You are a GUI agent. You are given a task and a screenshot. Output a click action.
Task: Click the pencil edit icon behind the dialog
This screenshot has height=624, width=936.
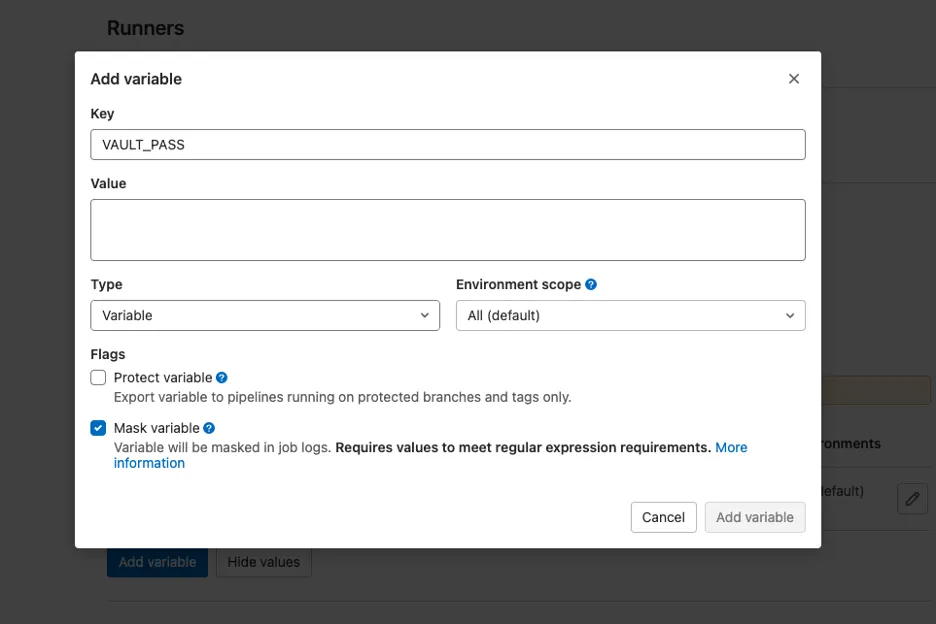point(912,498)
